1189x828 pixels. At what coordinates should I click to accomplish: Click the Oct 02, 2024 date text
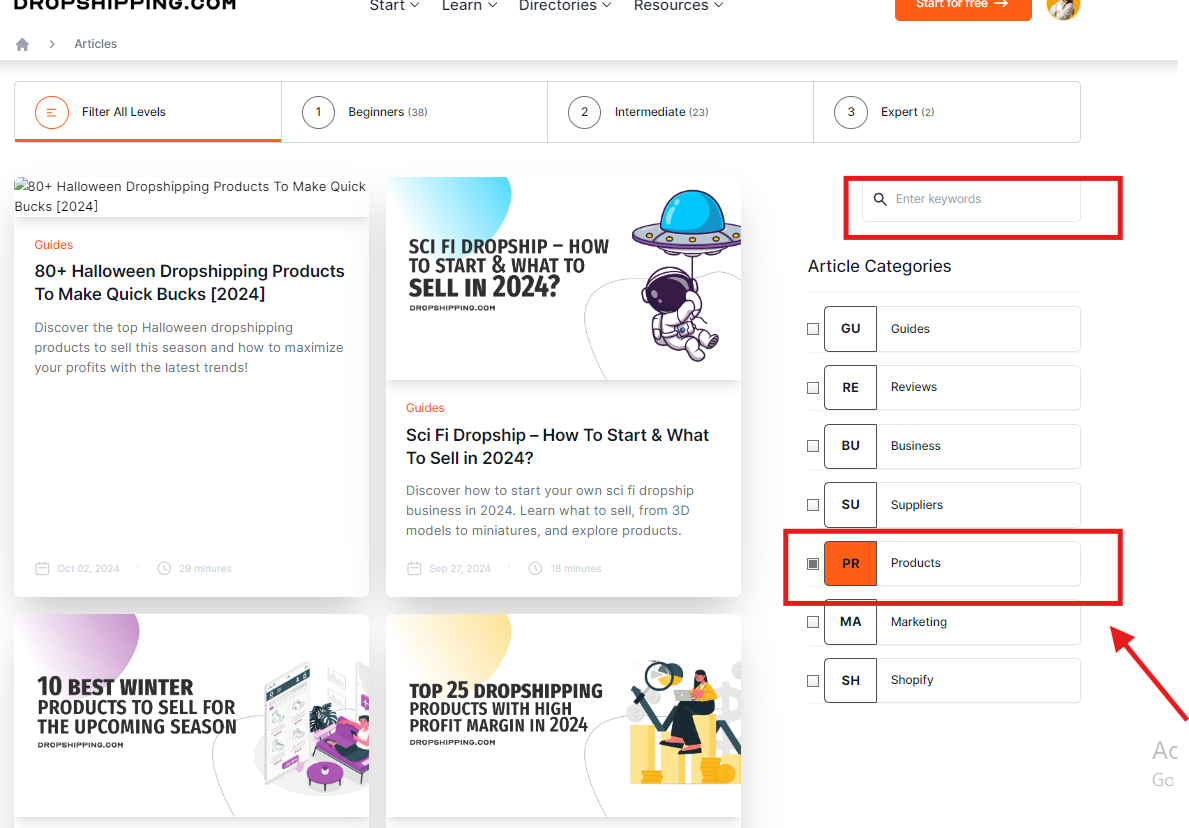pyautogui.click(x=89, y=569)
